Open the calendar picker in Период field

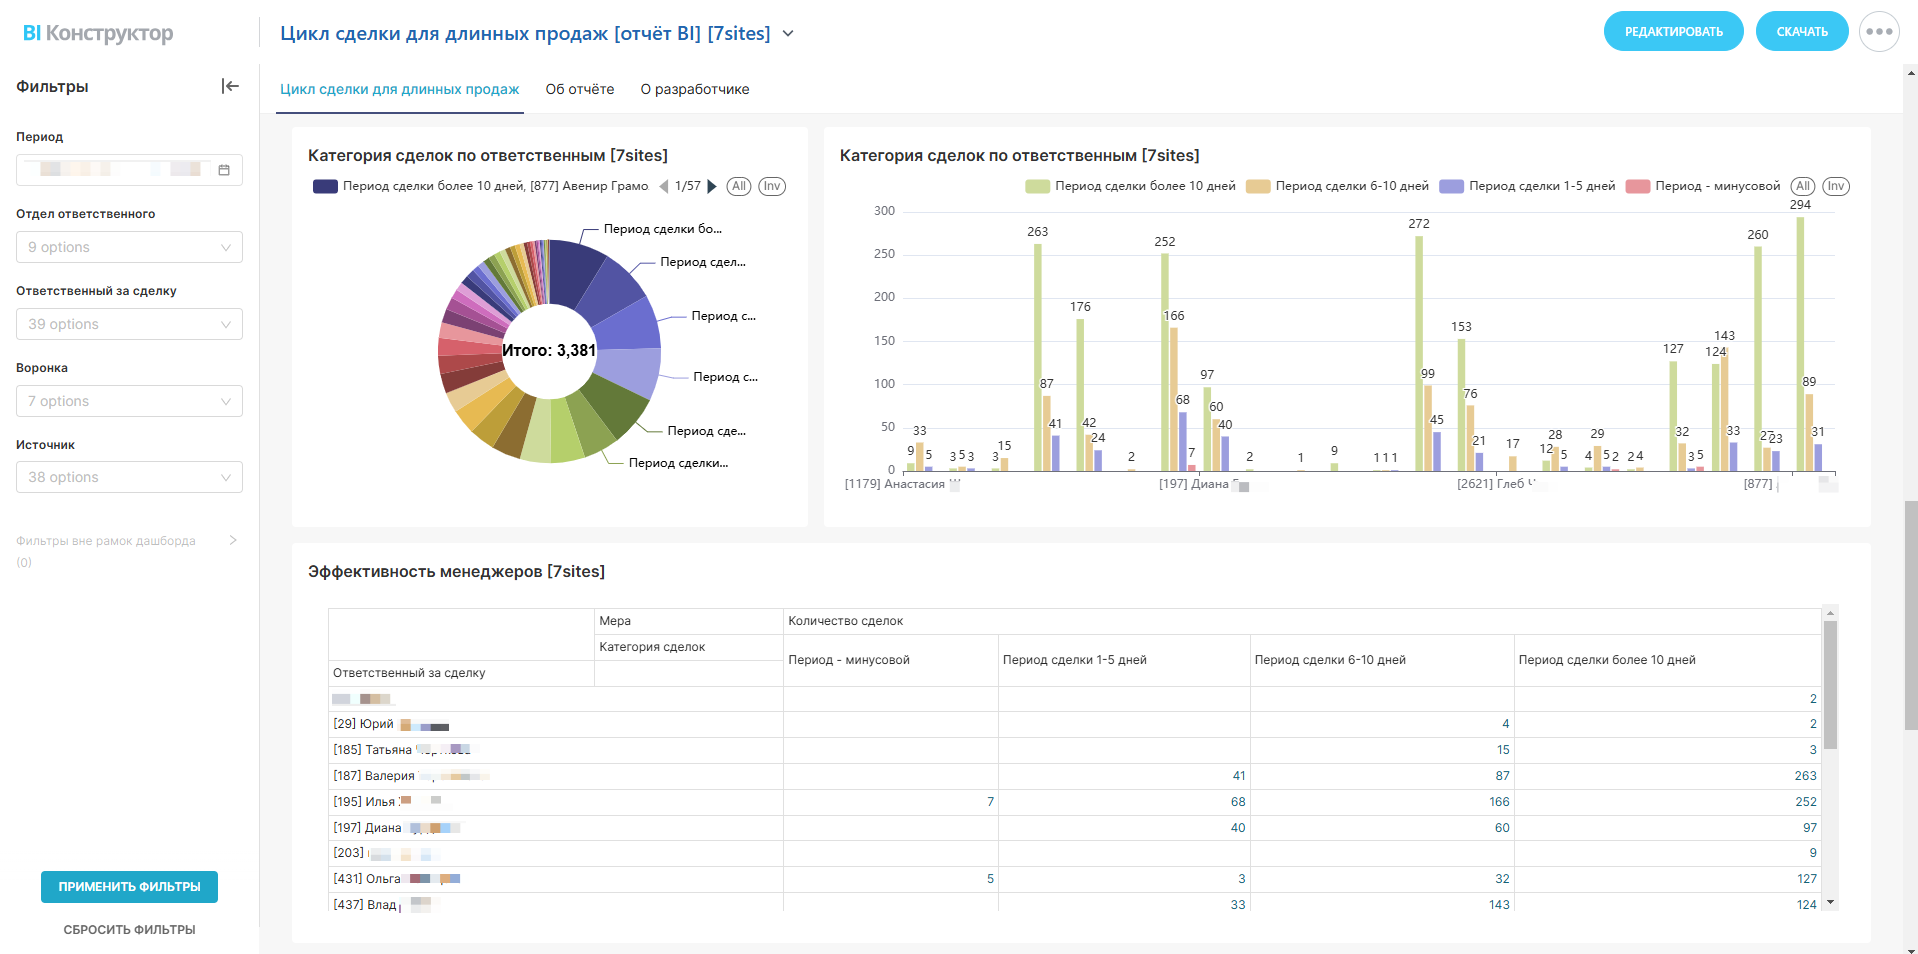(224, 170)
